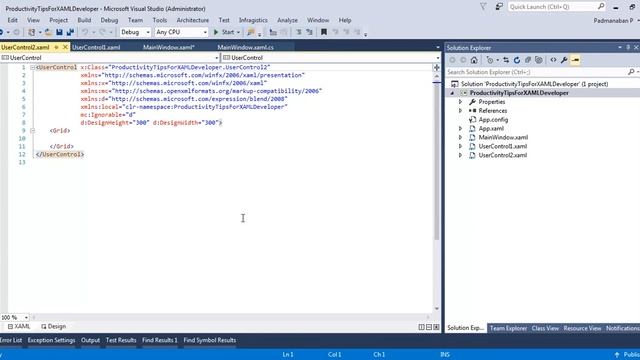Click the Save All toolbar icon
The width and height of the screenshot is (640, 360).
tap(70, 32)
